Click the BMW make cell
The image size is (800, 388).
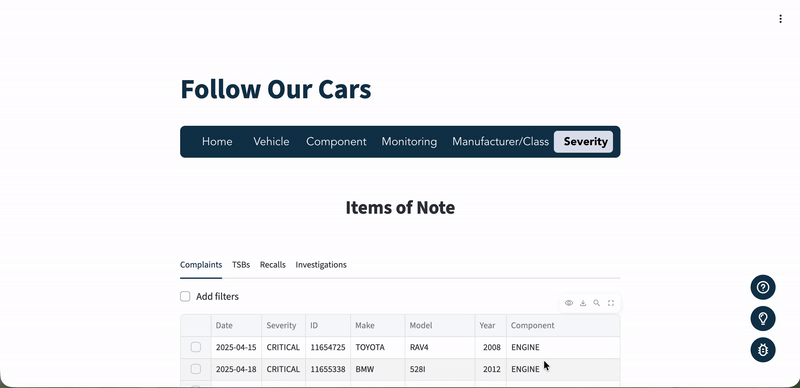tap(378, 369)
